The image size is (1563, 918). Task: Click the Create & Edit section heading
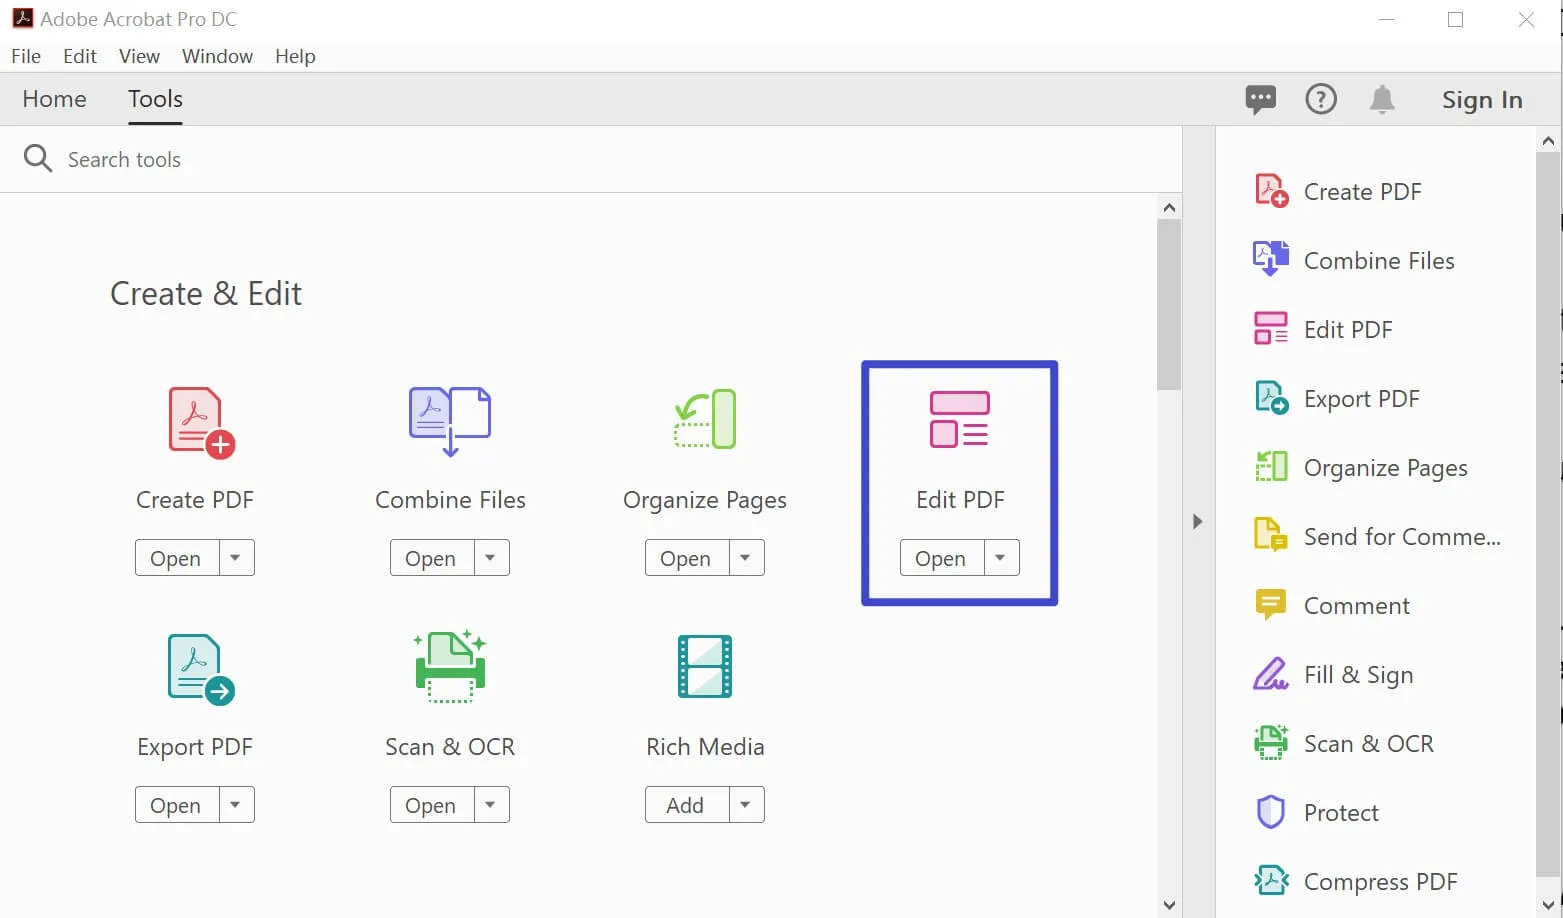coord(206,293)
